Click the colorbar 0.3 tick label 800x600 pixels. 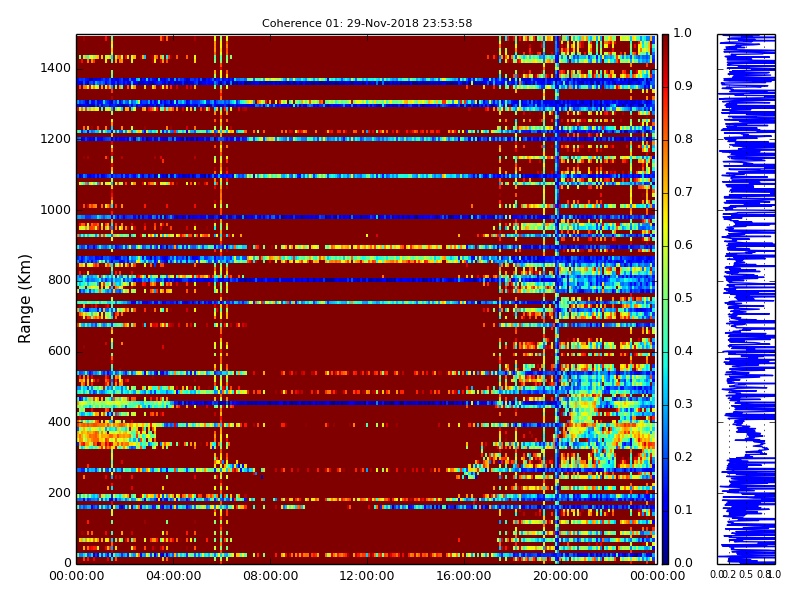click(683, 404)
